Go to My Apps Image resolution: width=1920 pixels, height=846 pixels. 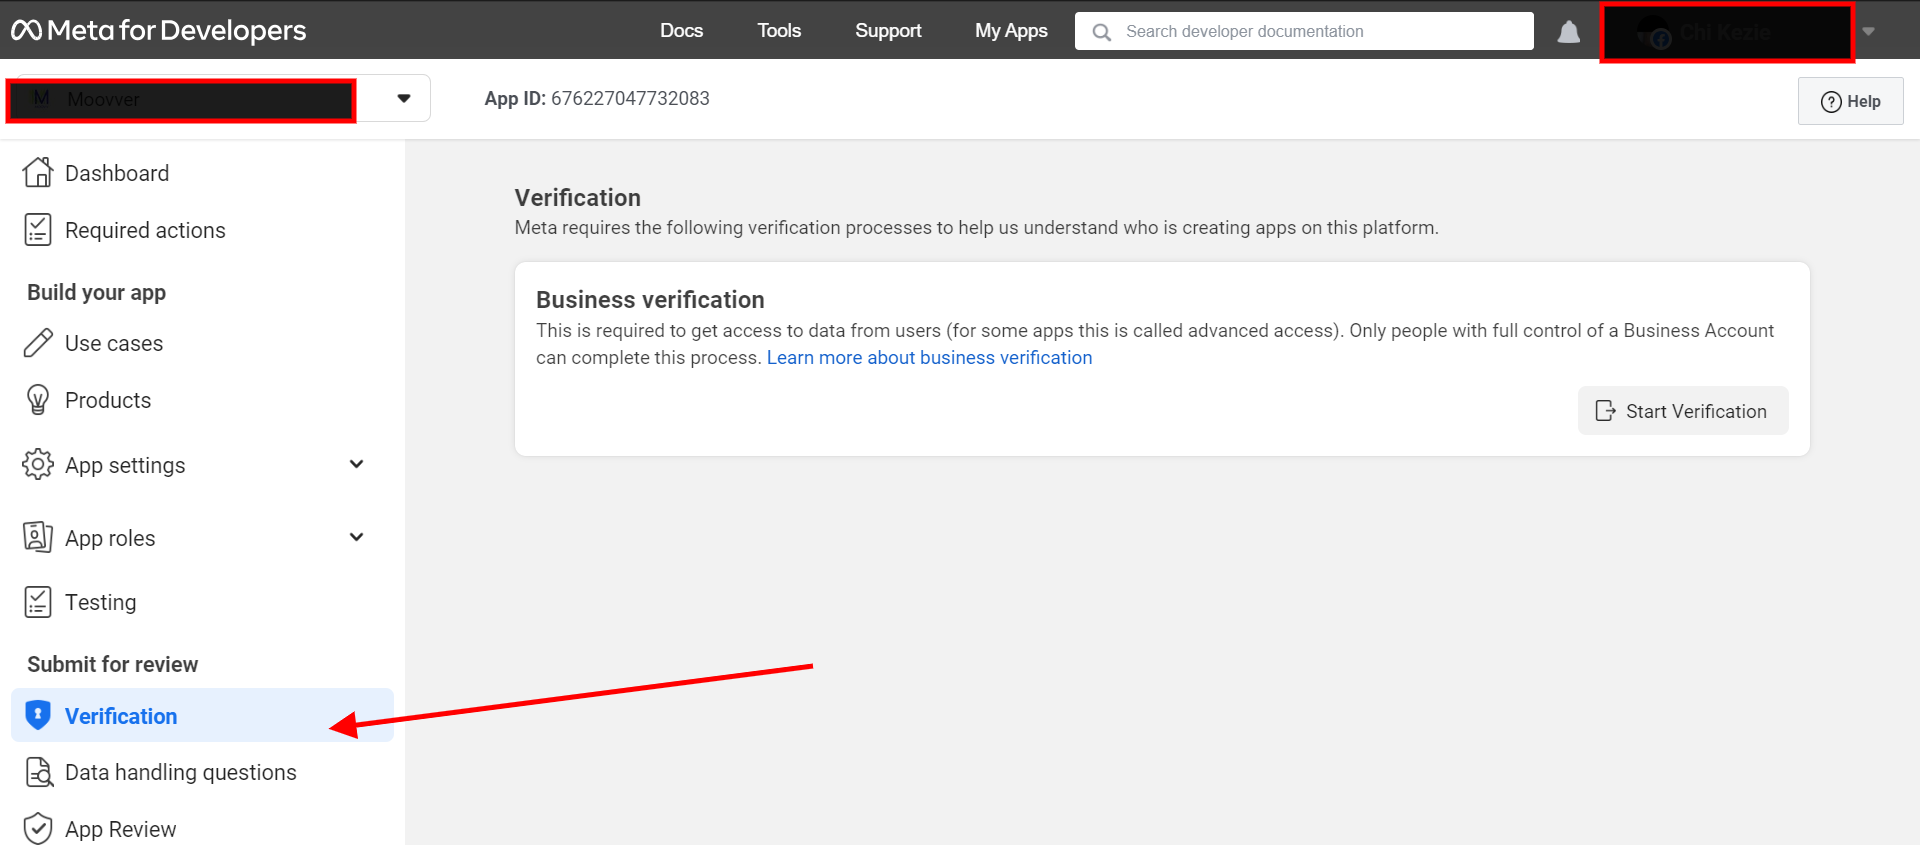click(x=1011, y=31)
